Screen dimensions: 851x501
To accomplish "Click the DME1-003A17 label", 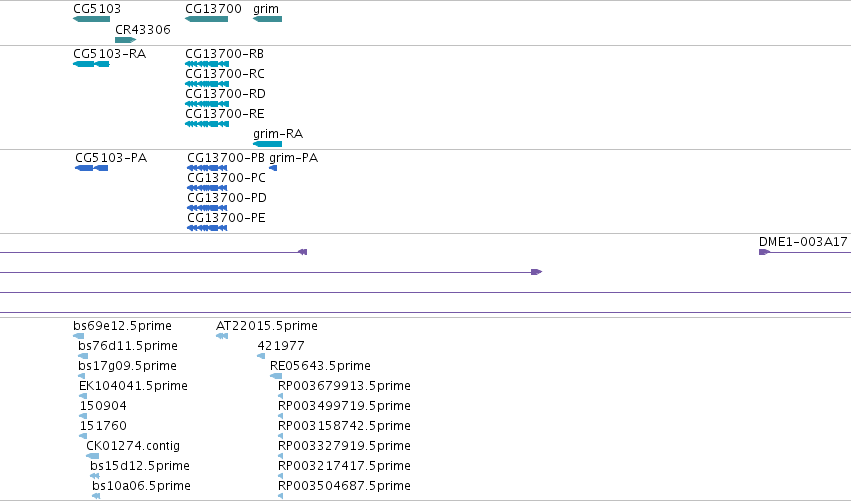I will (x=803, y=242).
